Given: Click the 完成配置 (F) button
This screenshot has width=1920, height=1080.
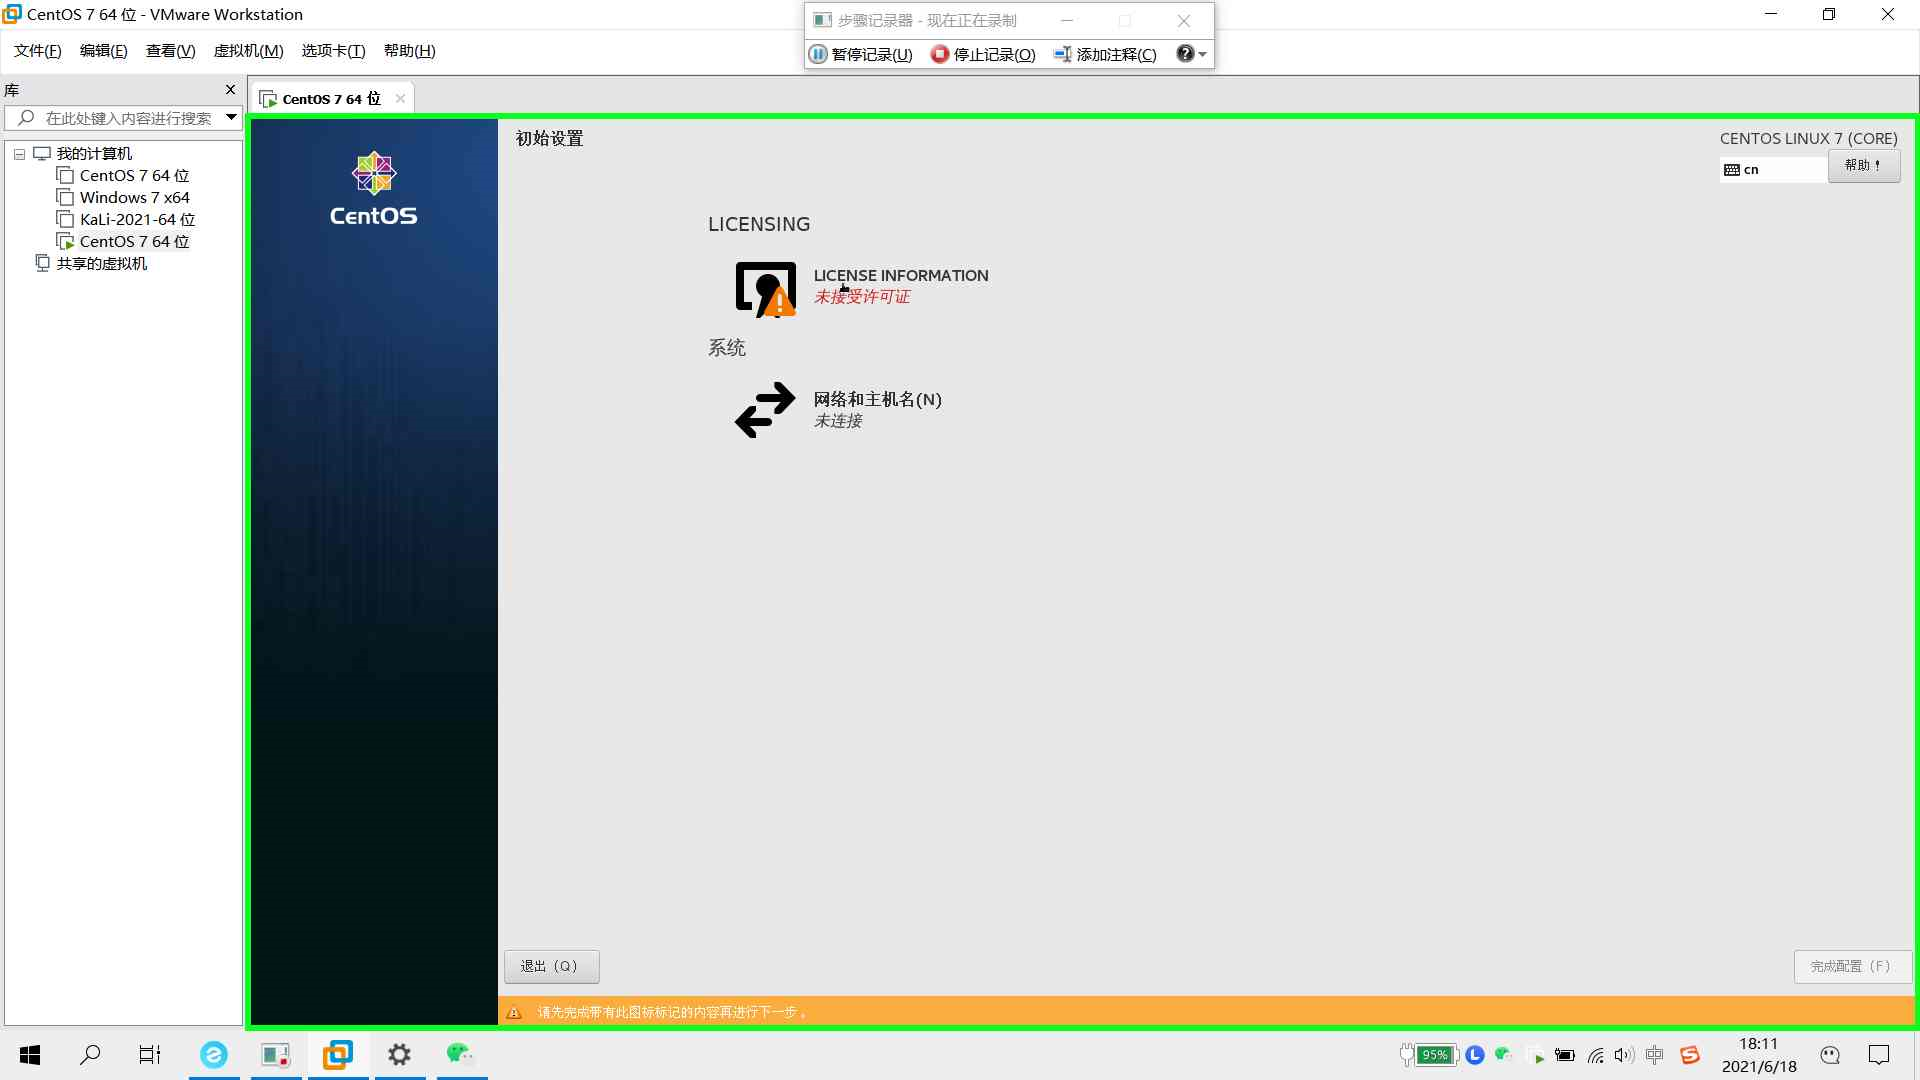Looking at the screenshot, I should pos(1852,966).
